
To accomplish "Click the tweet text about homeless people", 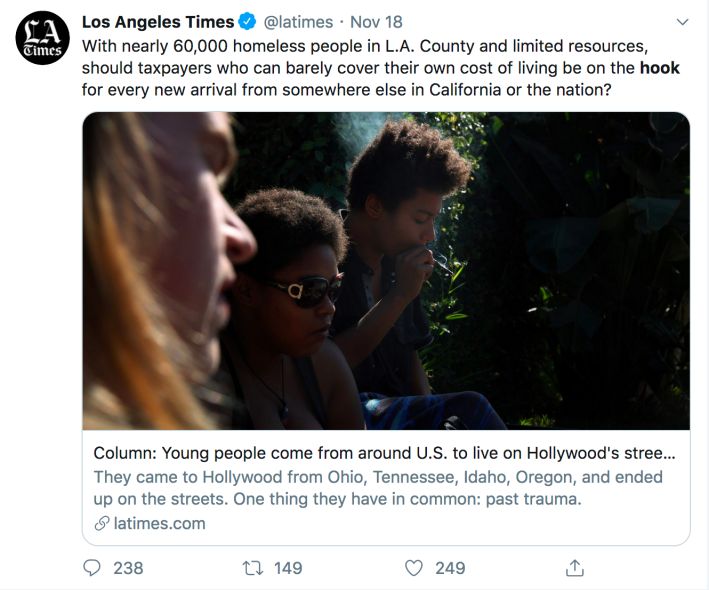I will pyautogui.click(x=381, y=68).
